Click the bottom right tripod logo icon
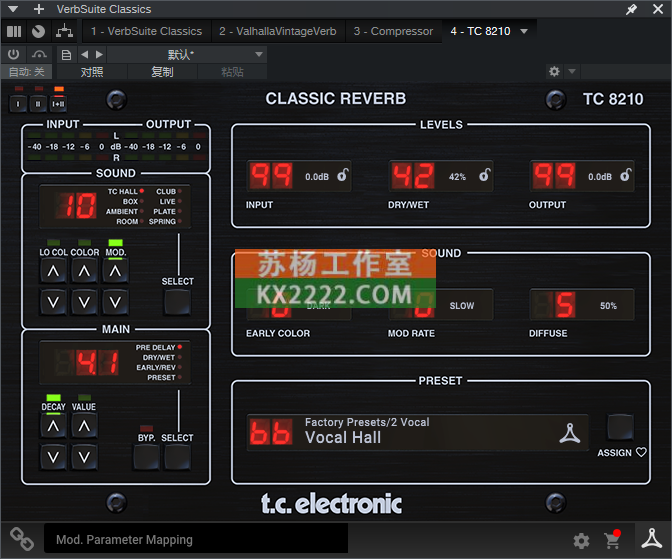This screenshot has height=559, width=672. point(651,538)
